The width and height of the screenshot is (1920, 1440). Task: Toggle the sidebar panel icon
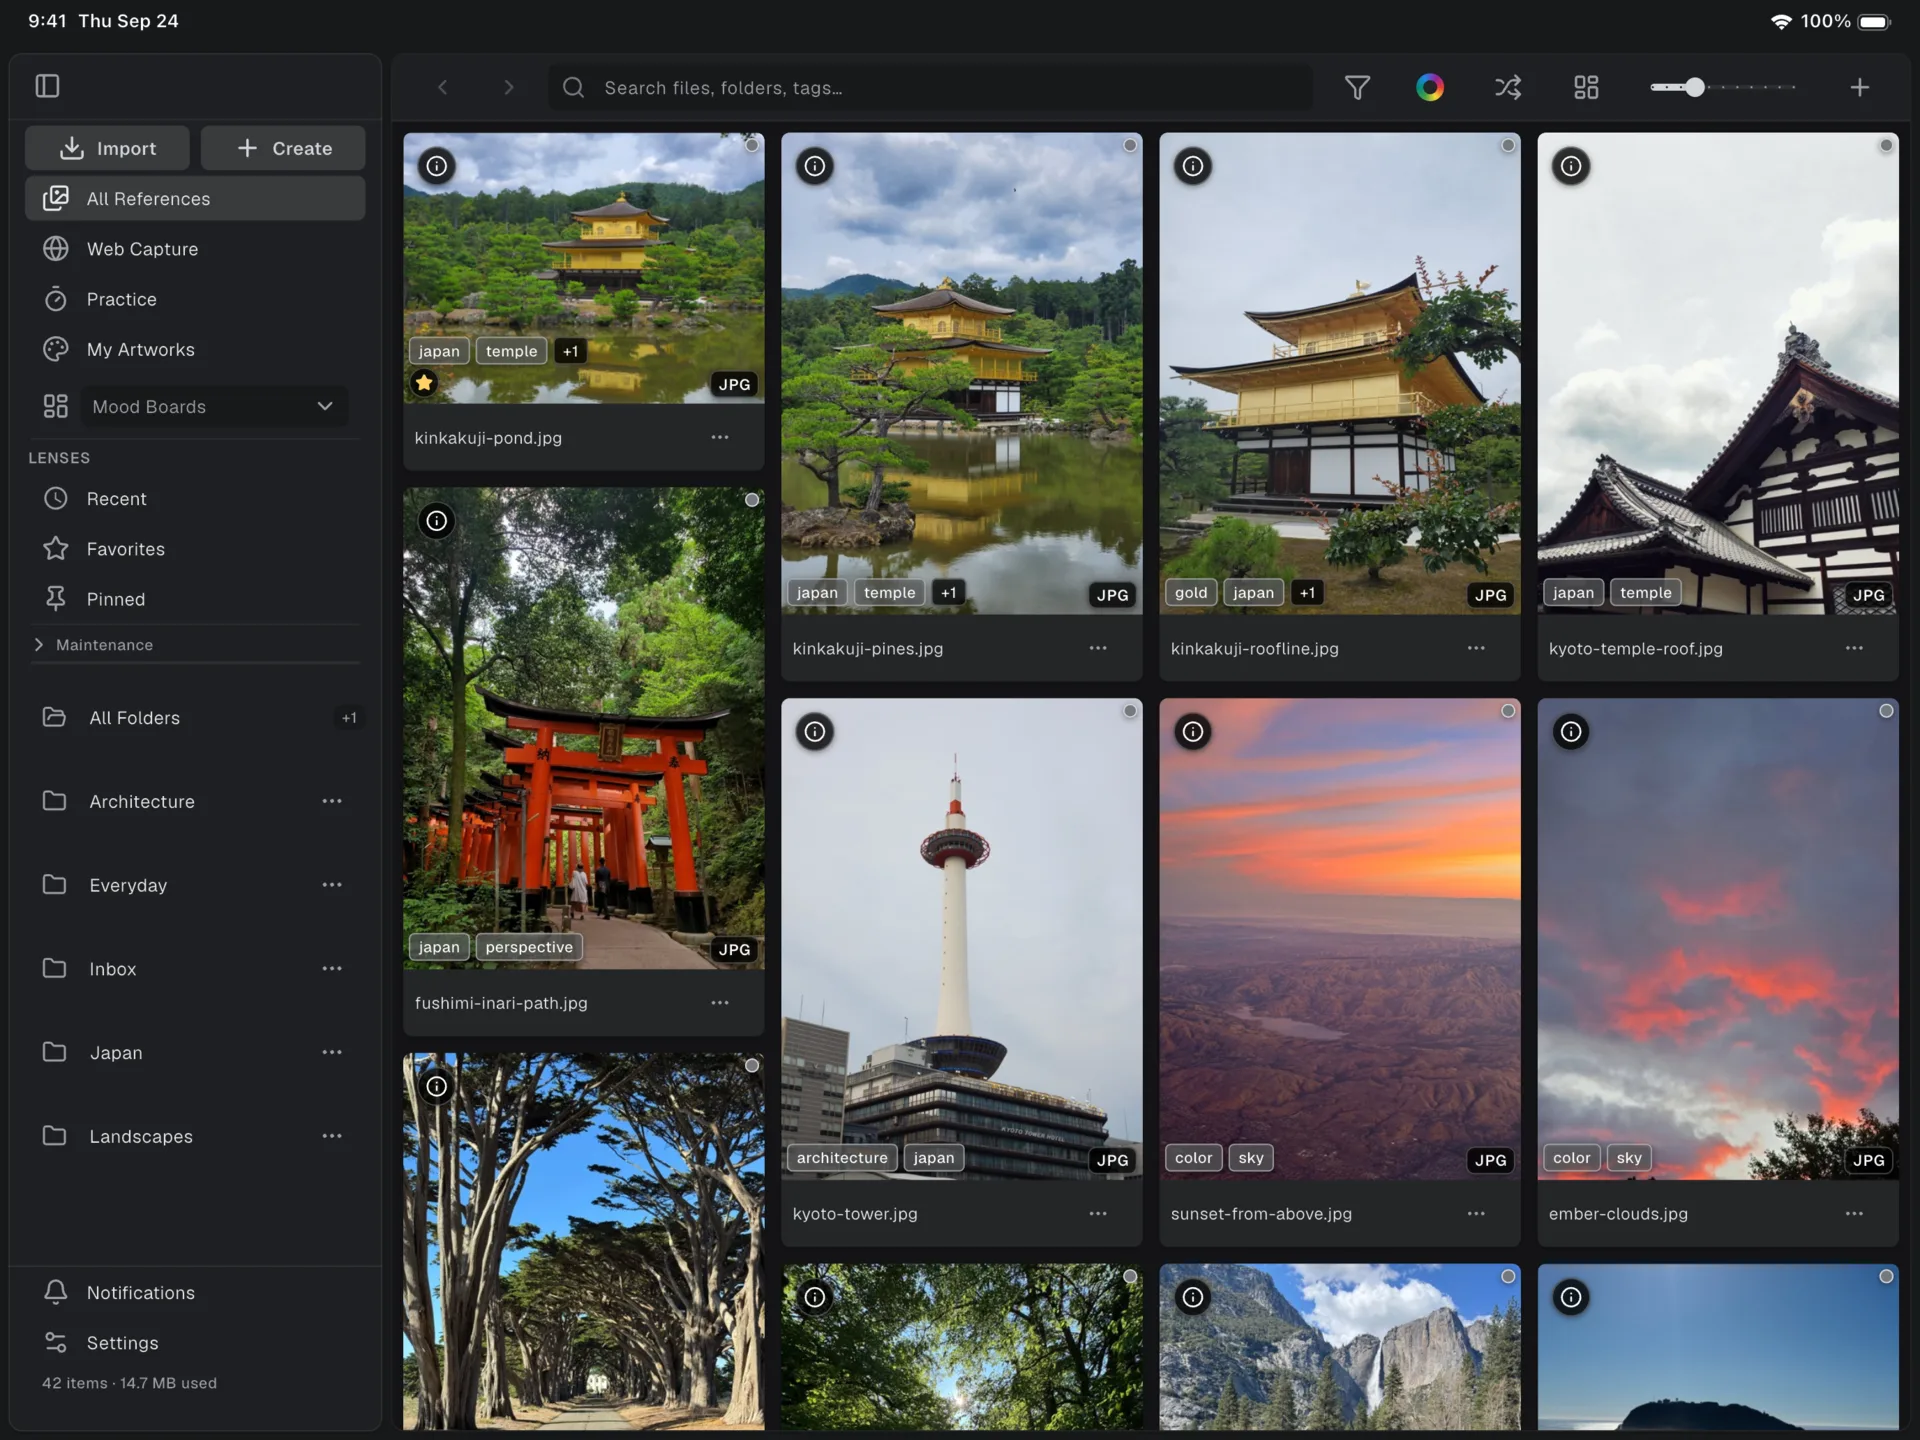click(x=47, y=86)
